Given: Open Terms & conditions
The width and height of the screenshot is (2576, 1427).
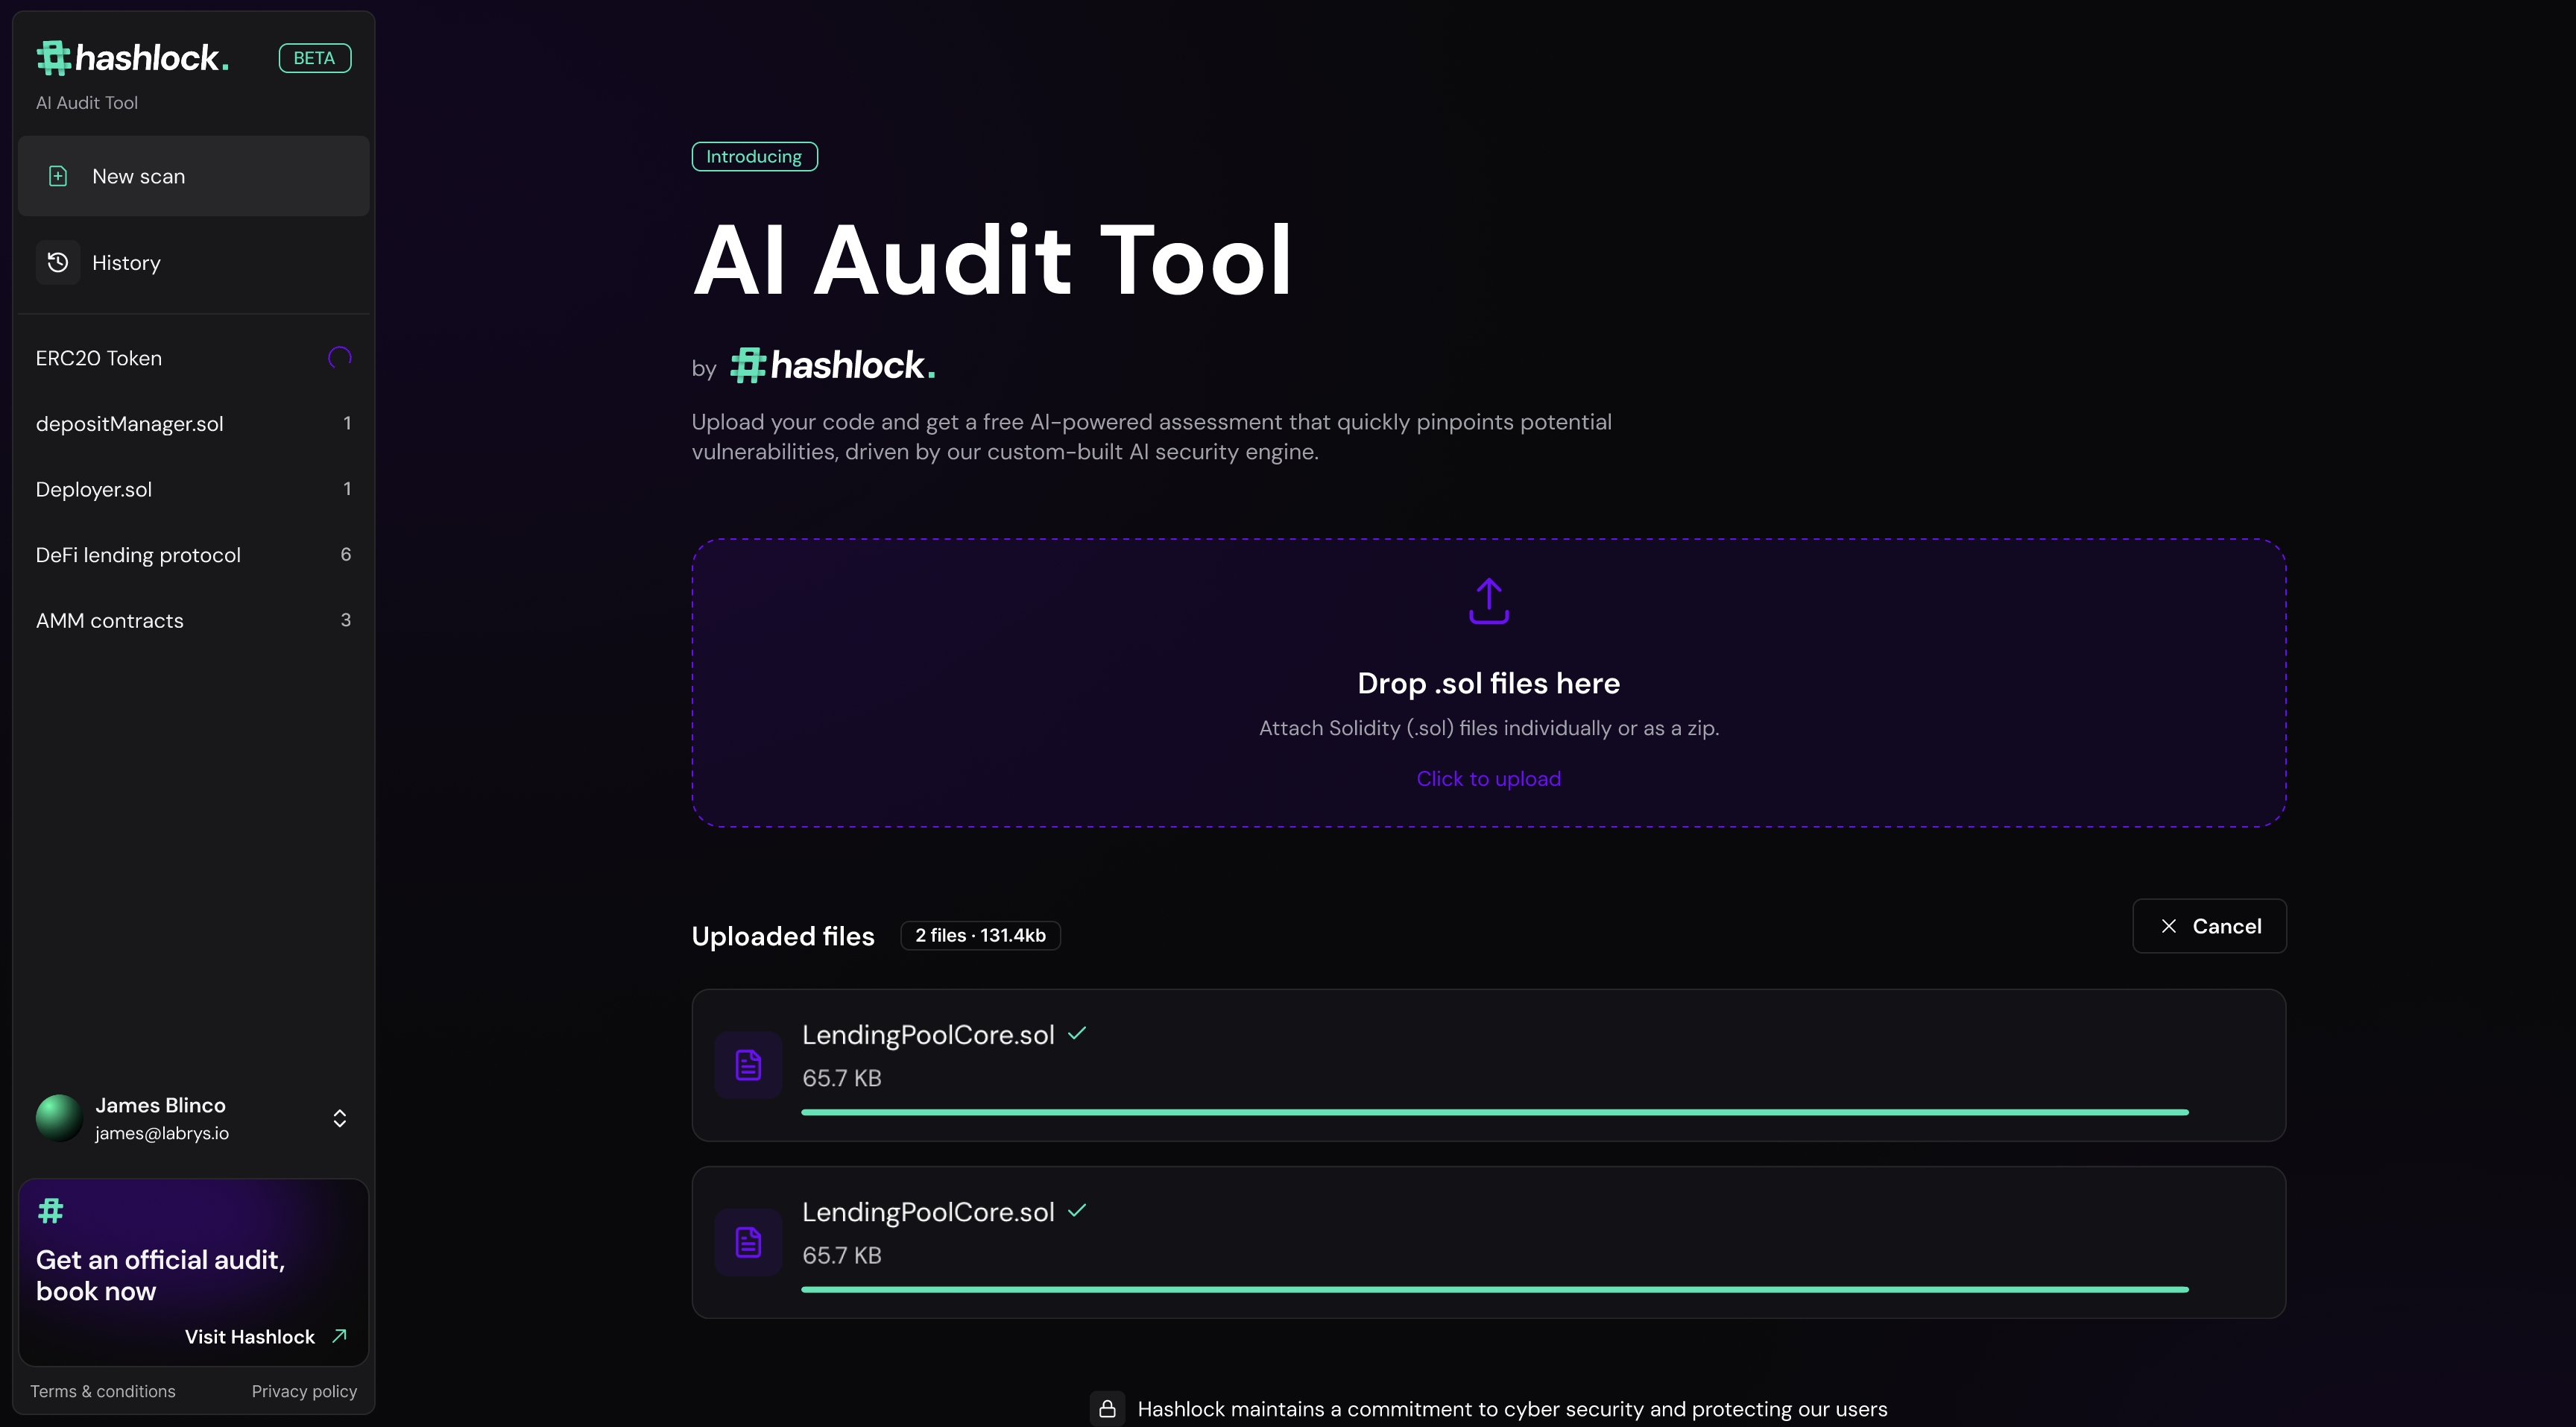Looking at the screenshot, I should point(103,1391).
